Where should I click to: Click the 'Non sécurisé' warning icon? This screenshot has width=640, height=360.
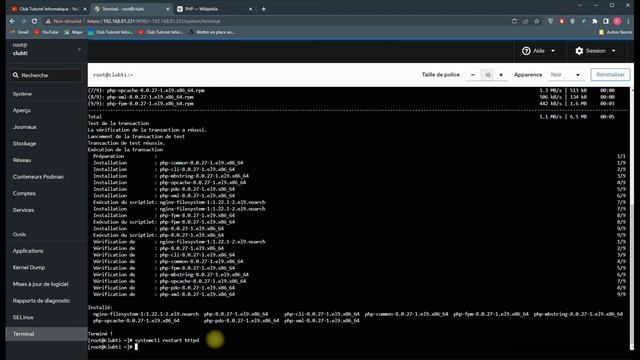[48, 21]
